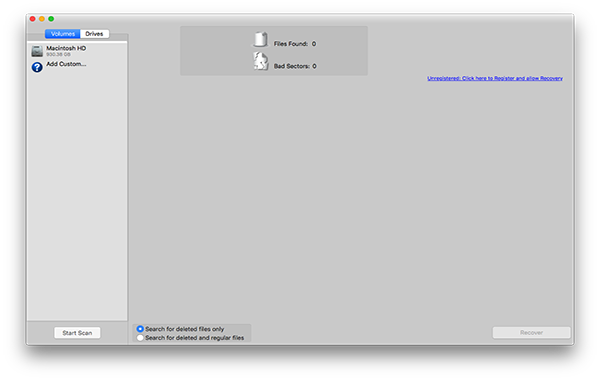Image resolution: width=600 pixels, height=380 pixels.
Task: Choose the Add Custom... entry
Action: (x=66, y=64)
